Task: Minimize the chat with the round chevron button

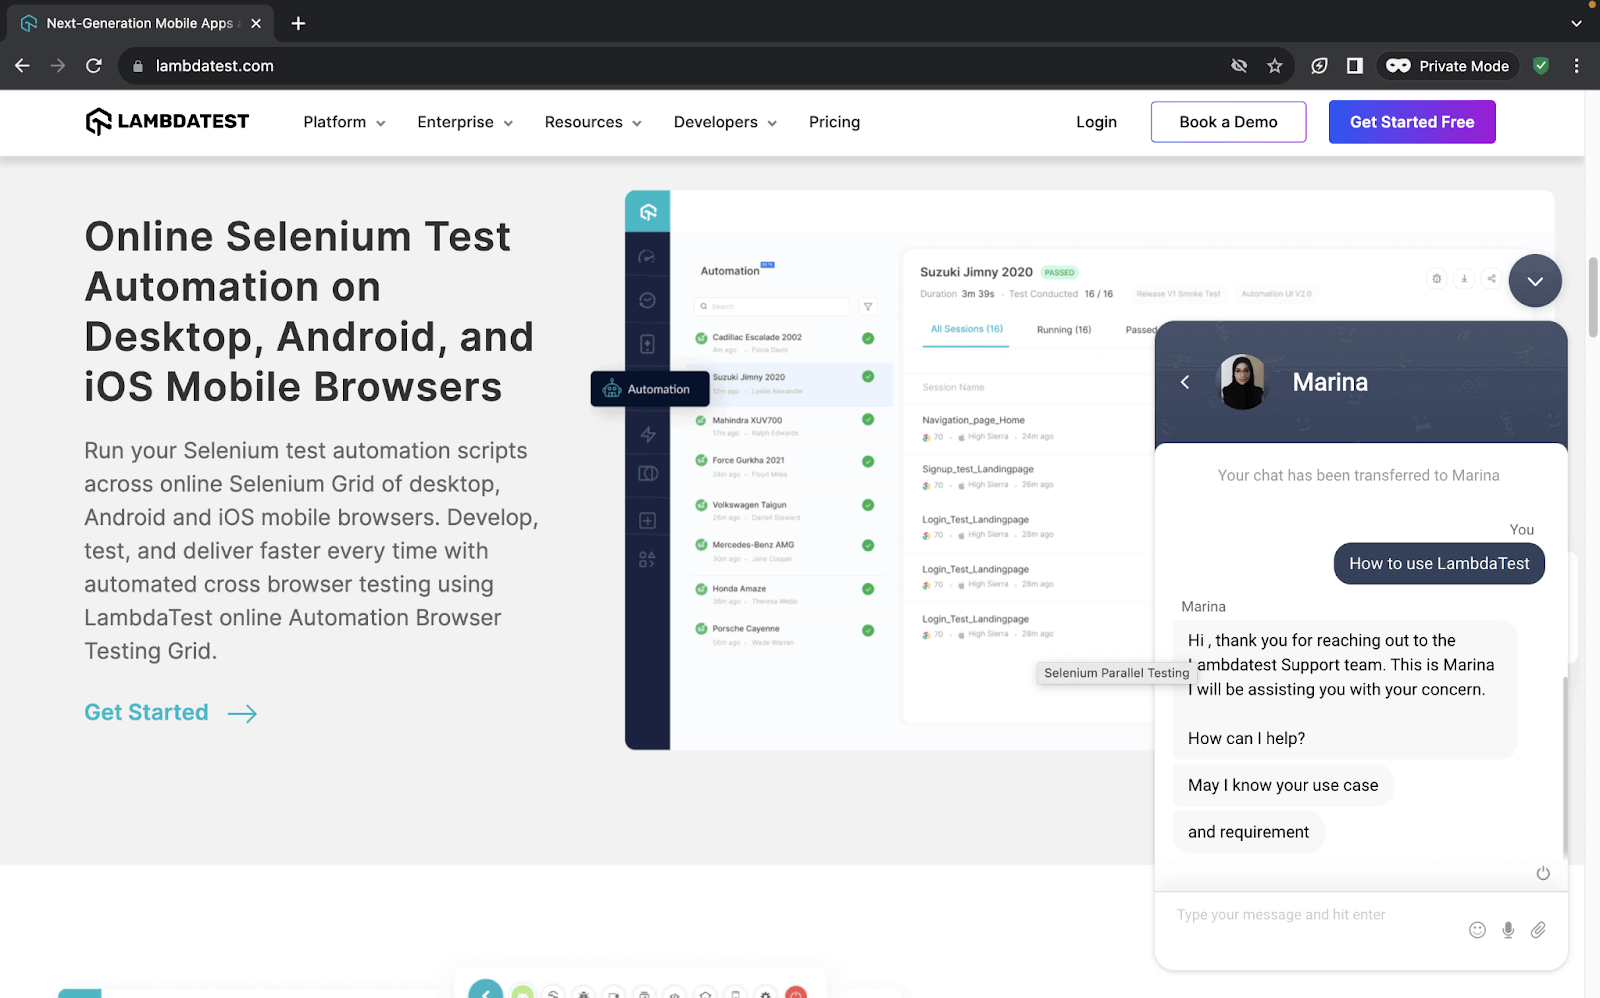Action: pyautogui.click(x=1535, y=281)
